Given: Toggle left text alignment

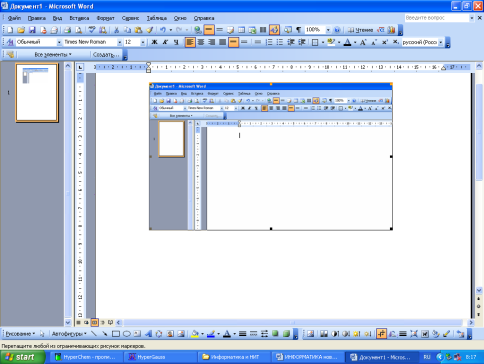Looking at the screenshot, I should click(190, 42).
